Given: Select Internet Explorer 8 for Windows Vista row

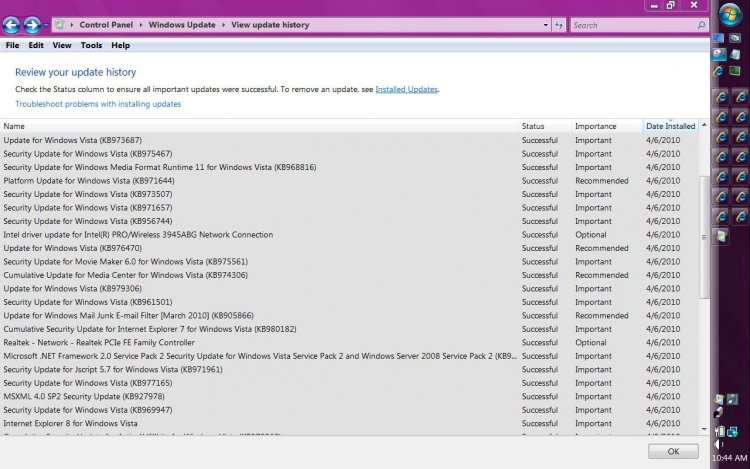Looking at the screenshot, I should click(x=349, y=424).
